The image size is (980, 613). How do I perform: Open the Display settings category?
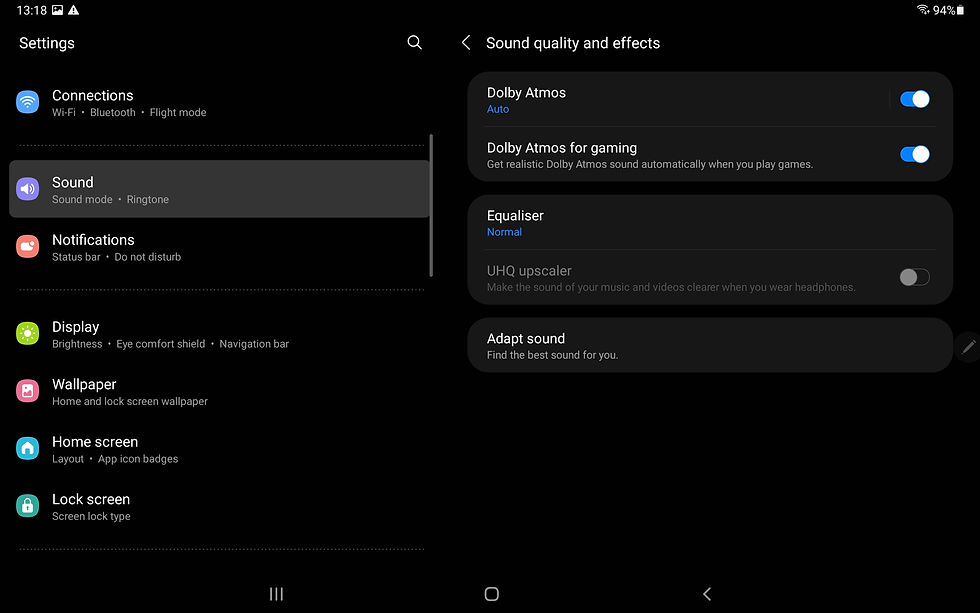pyautogui.click(x=219, y=334)
